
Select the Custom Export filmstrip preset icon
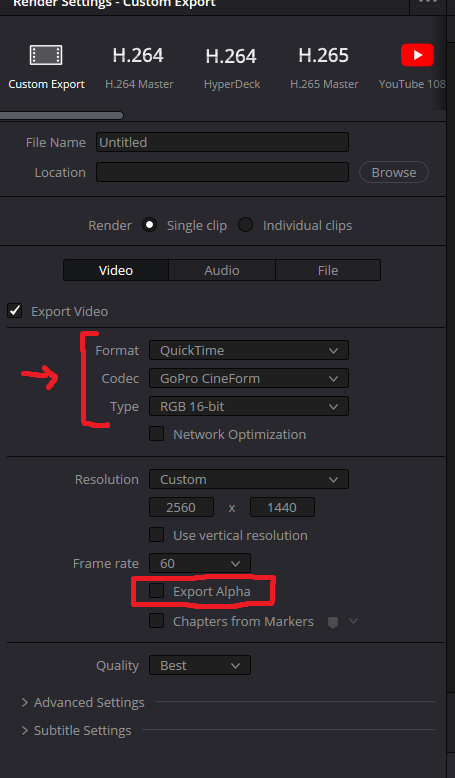point(46,55)
